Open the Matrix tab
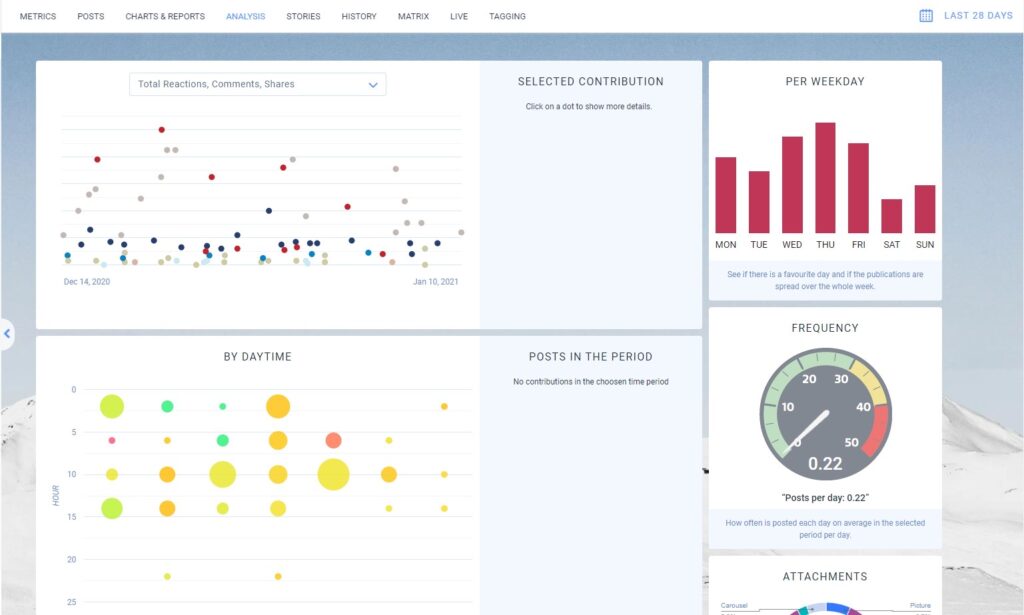Image resolution: width=1024 pixels, height=615 pixels. [413, 17]
